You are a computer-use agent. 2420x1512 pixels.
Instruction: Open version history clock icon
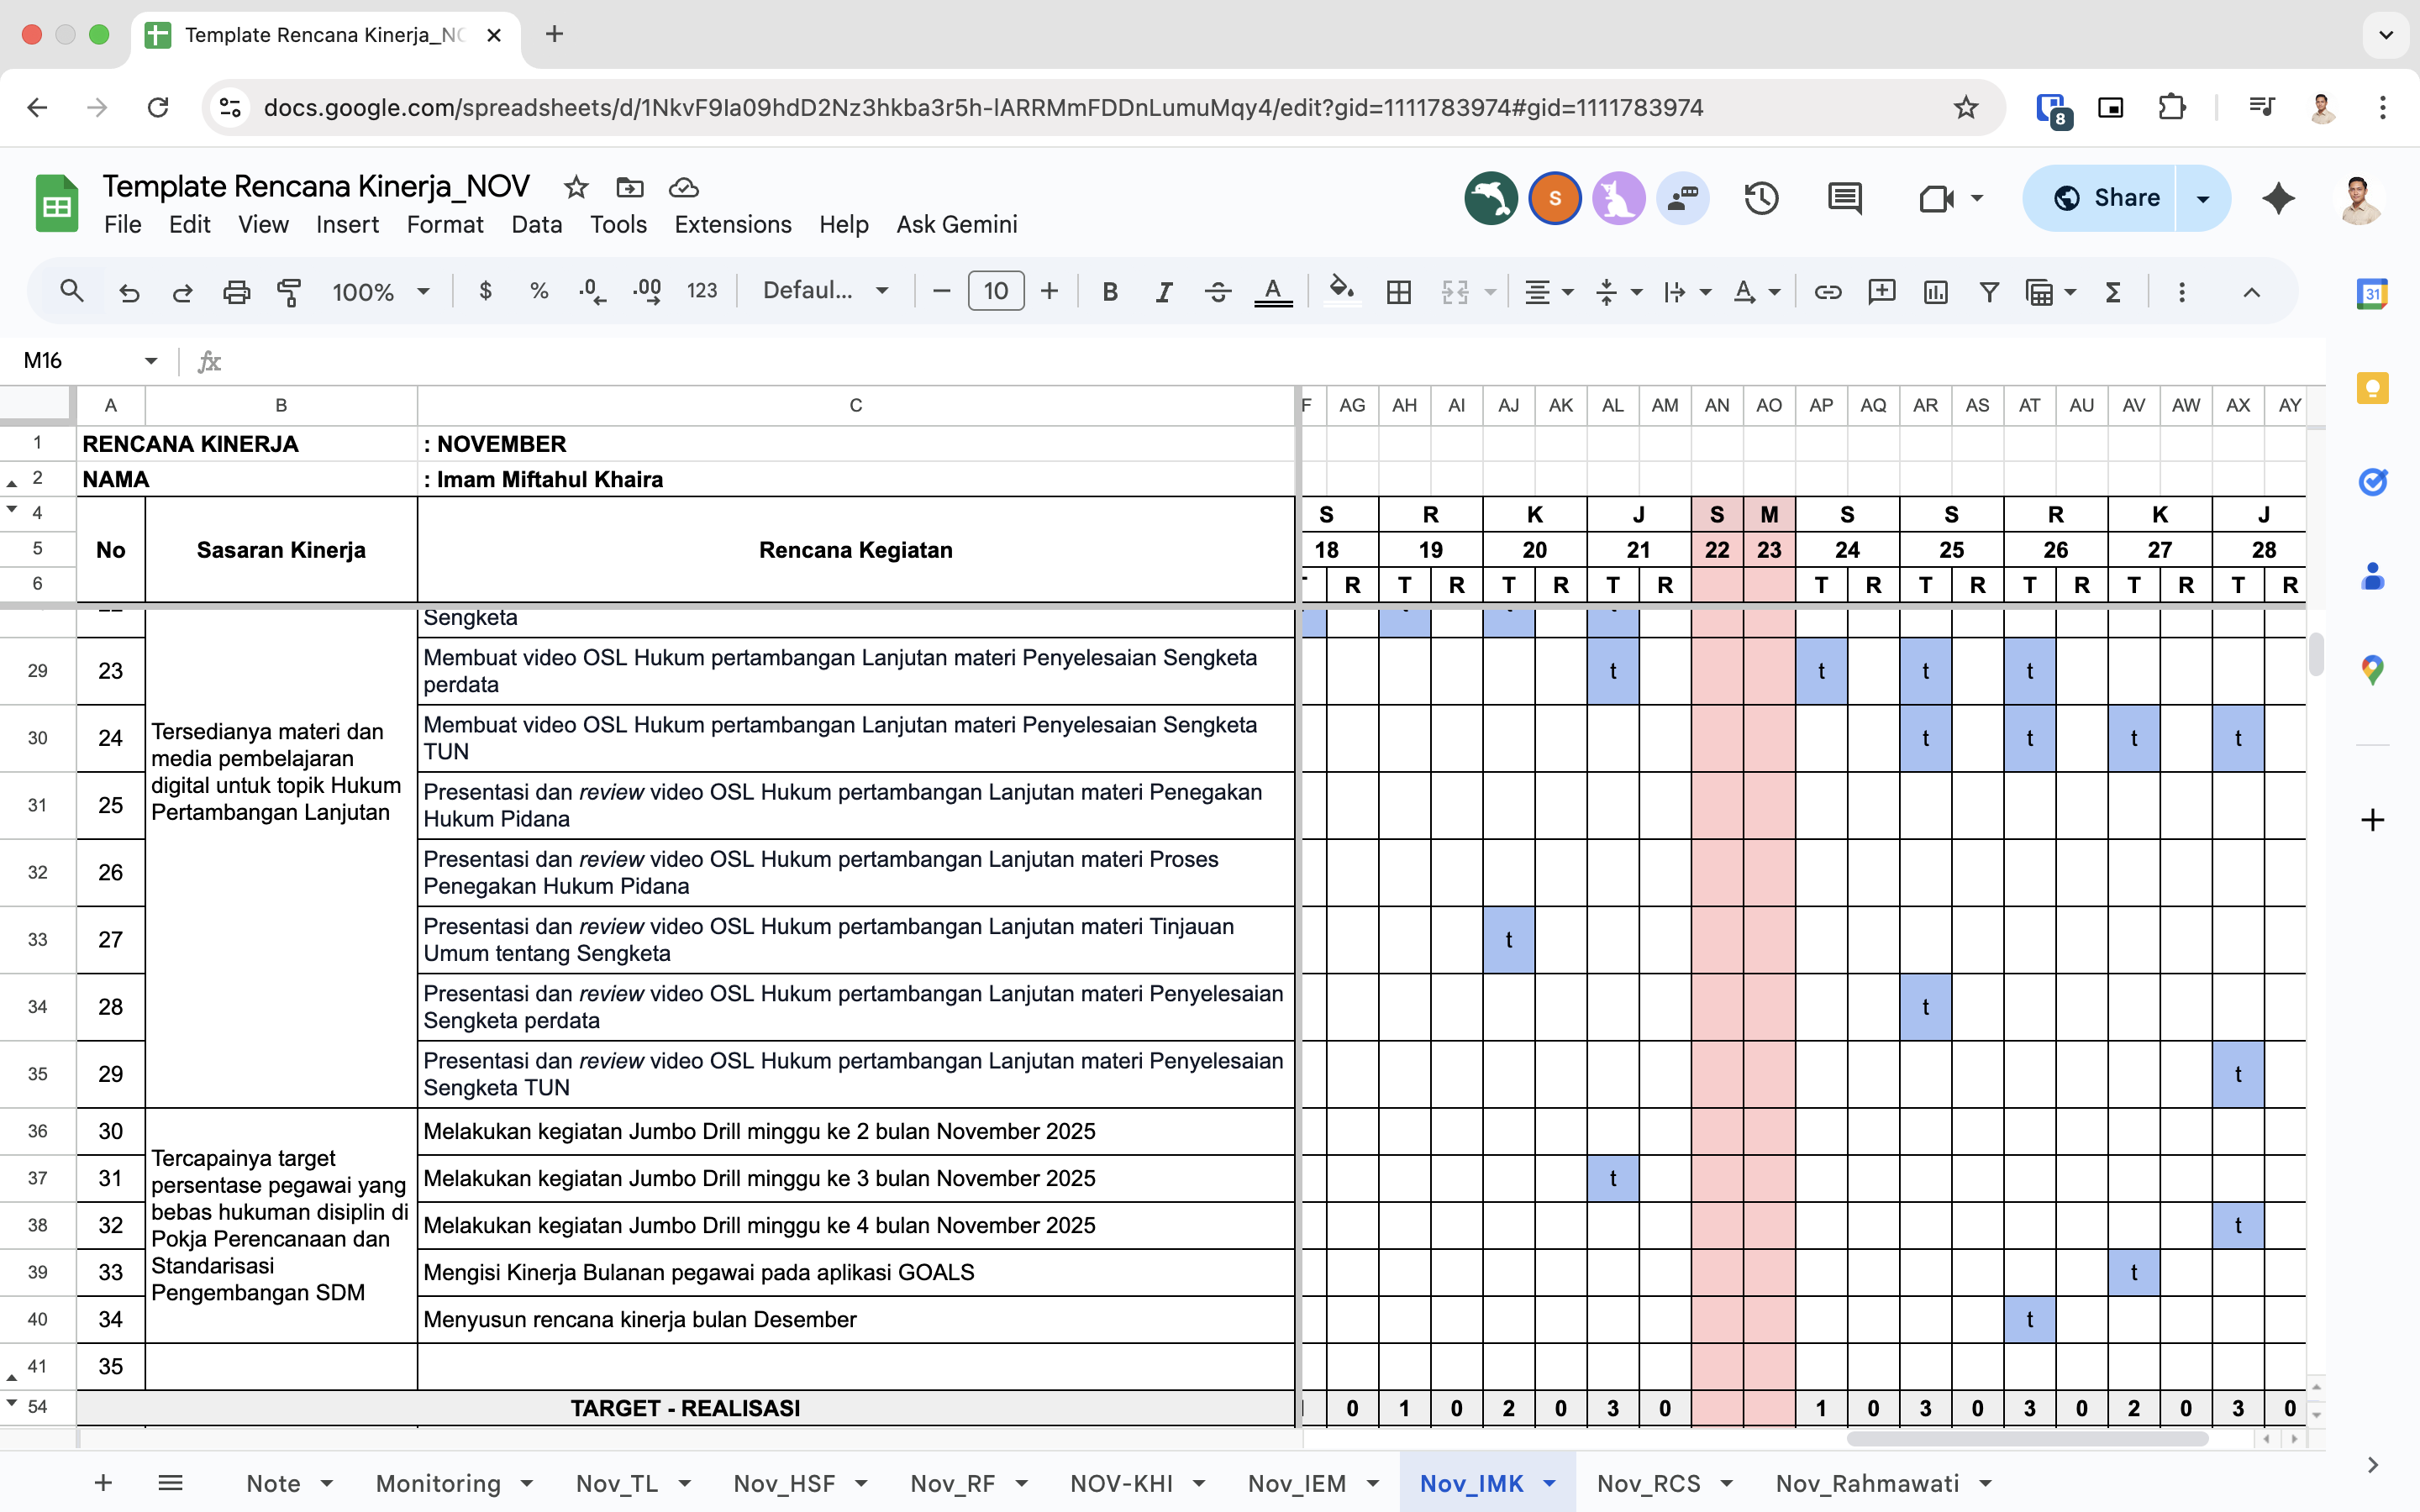pyautogui.click(x=1761, y=198)
